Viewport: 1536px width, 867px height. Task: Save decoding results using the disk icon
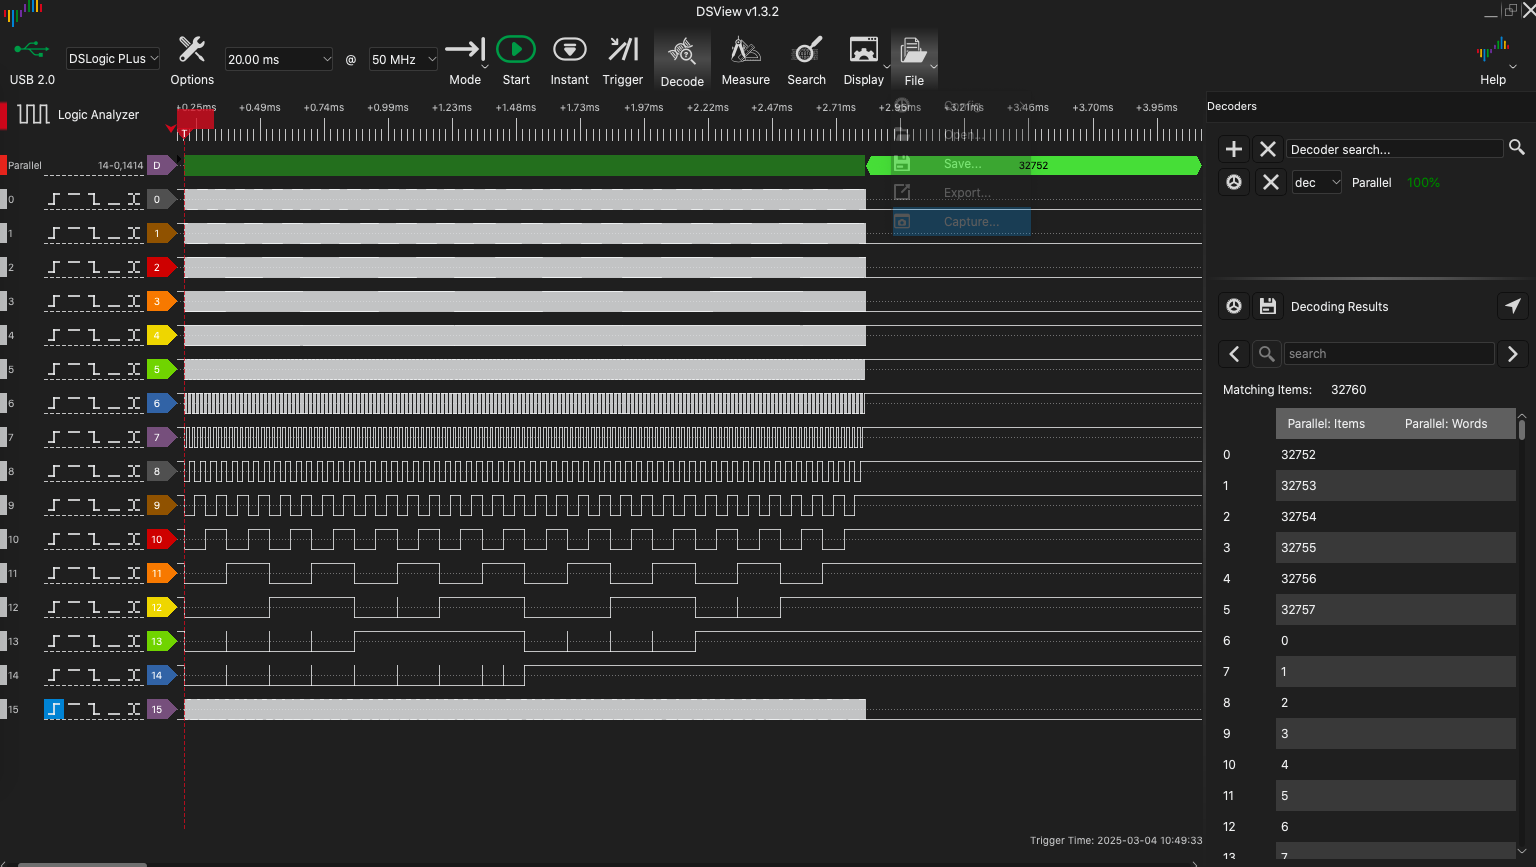coord(1267,306)
